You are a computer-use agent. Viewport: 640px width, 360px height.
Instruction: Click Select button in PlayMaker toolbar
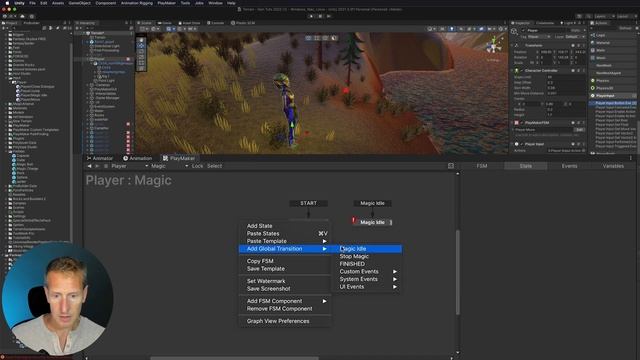point(214,166)
